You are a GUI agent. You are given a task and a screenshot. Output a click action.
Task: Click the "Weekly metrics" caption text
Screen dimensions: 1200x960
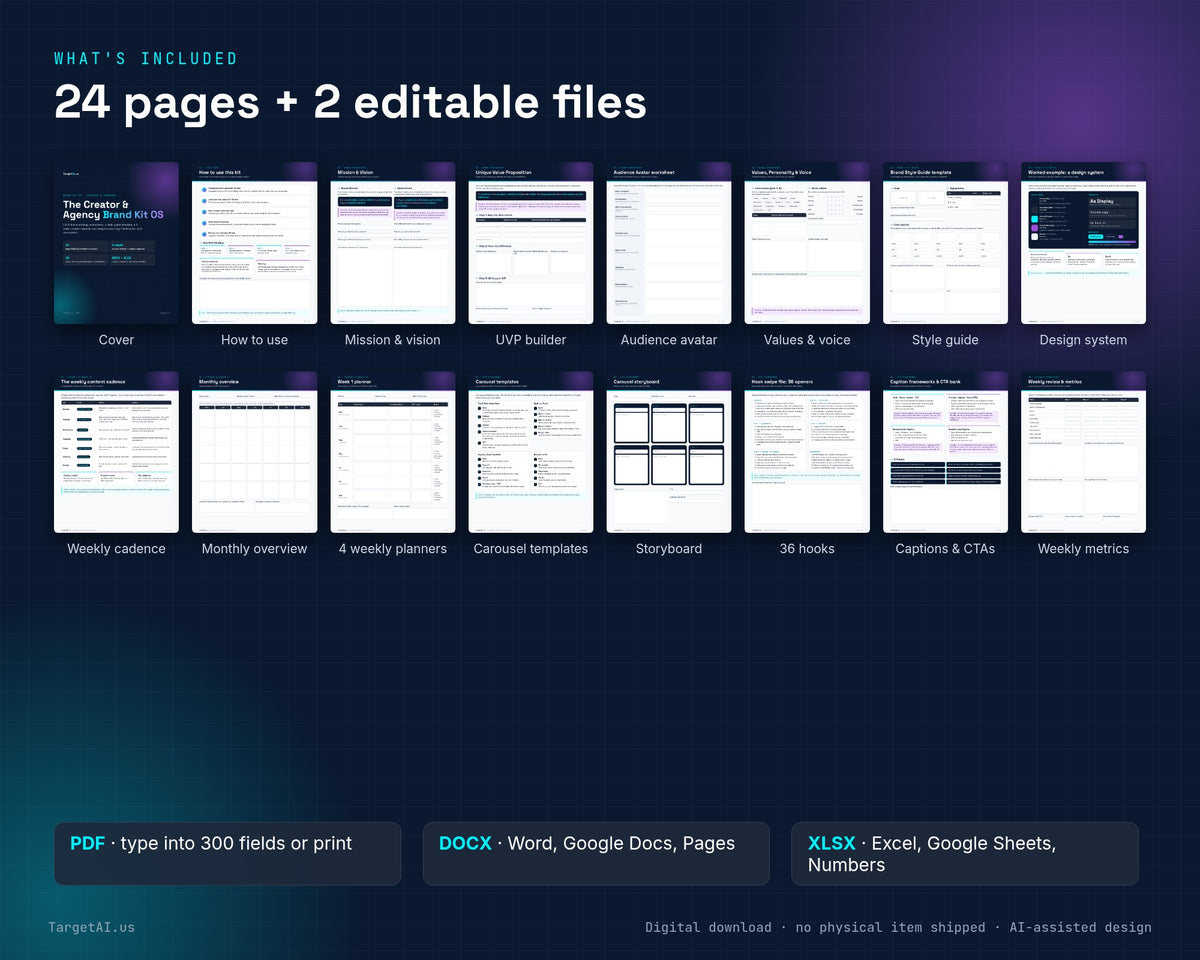click(x=1083, y=549)
